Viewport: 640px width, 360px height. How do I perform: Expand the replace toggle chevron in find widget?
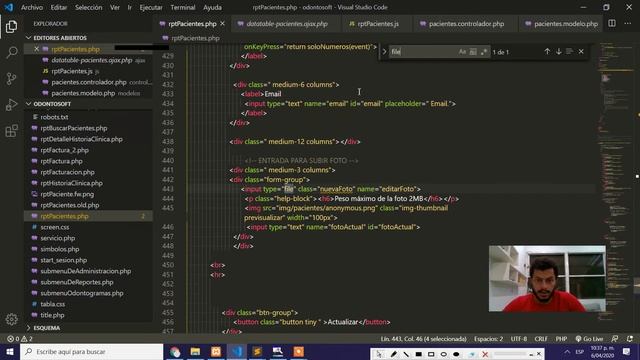coord(384,52)
